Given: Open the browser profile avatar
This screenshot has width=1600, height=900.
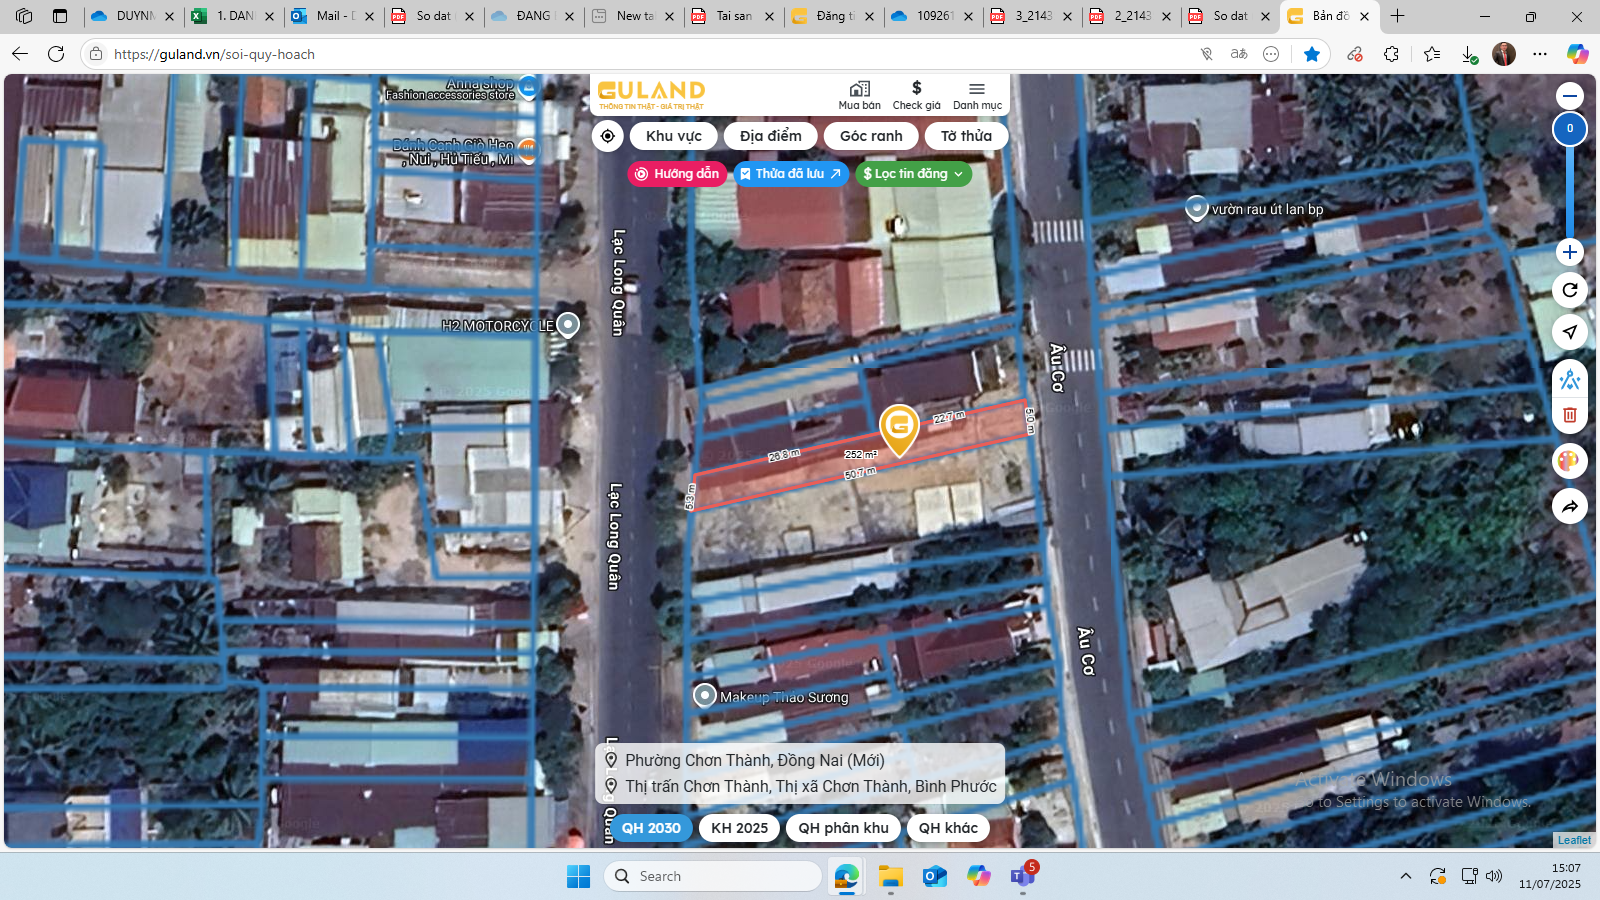Looking at the screenshot, I should 1504,54.
